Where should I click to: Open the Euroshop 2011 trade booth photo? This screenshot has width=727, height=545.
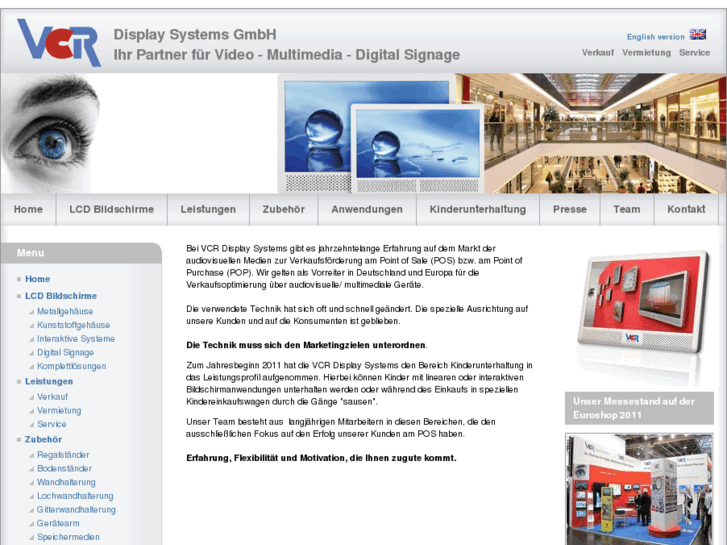coord(639,489)
